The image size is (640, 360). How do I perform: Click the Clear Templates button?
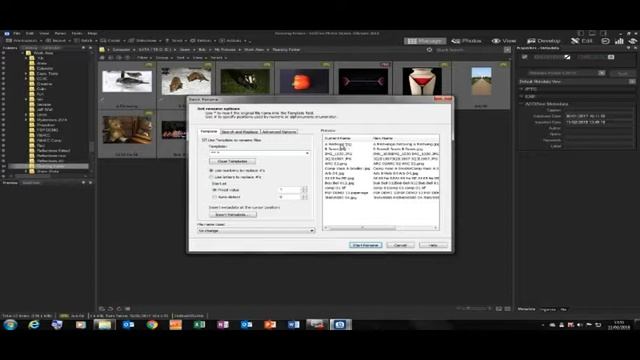[x=232, y=161]
